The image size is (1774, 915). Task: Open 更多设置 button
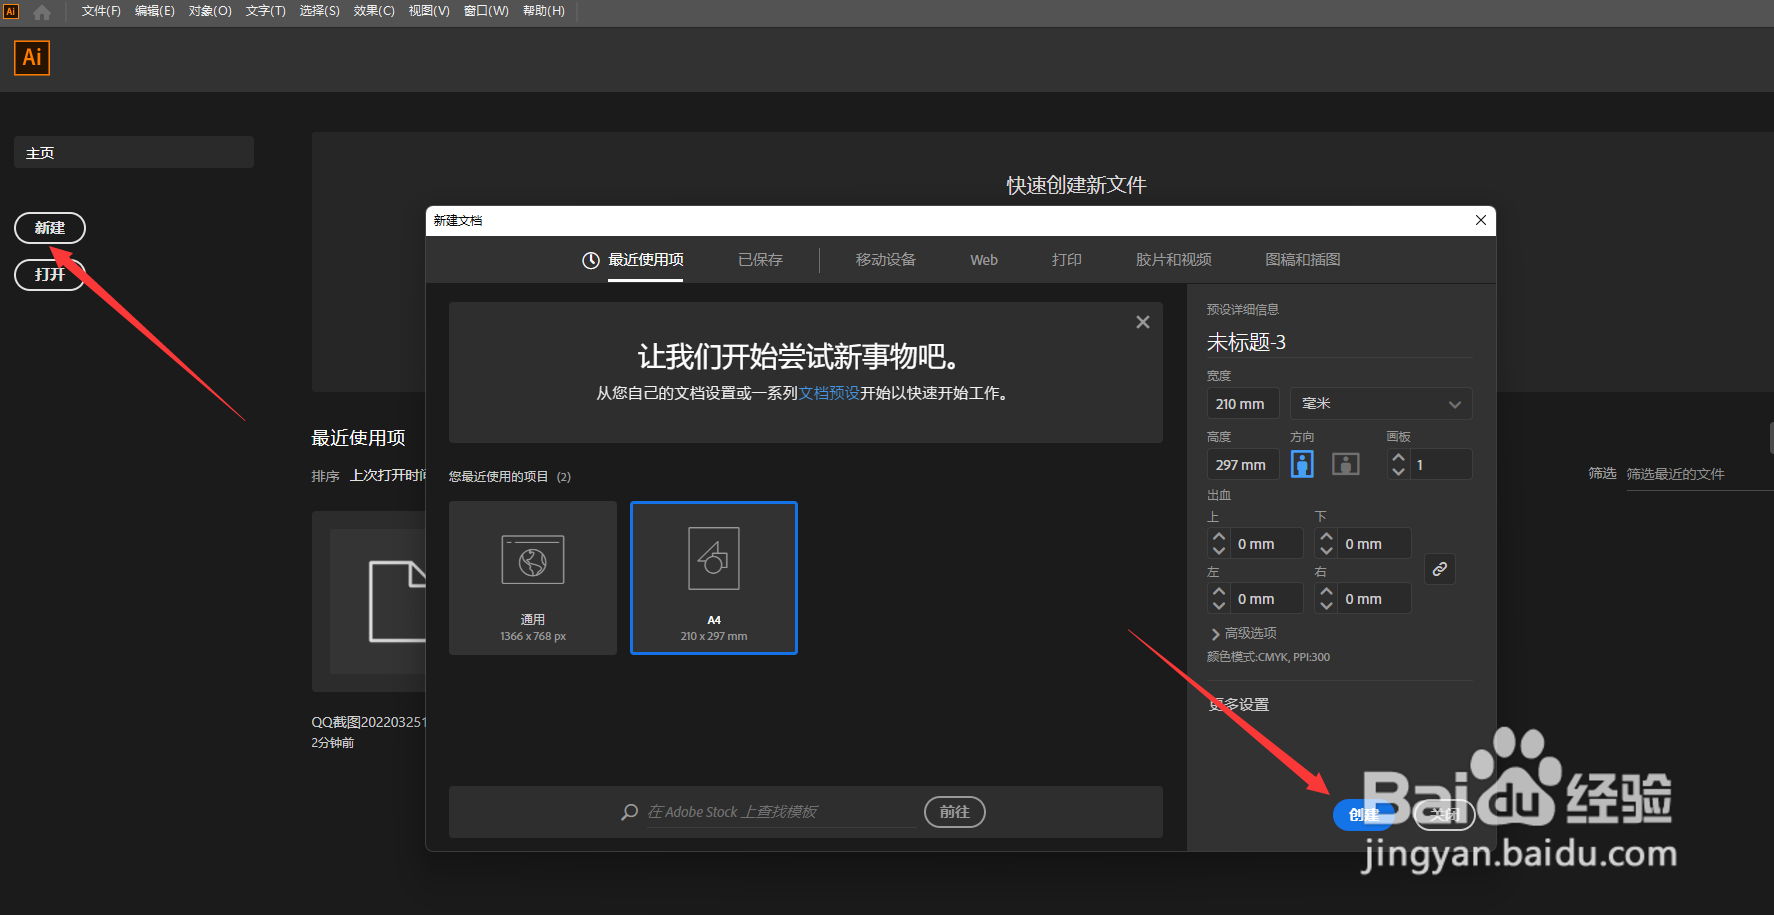1239,705
